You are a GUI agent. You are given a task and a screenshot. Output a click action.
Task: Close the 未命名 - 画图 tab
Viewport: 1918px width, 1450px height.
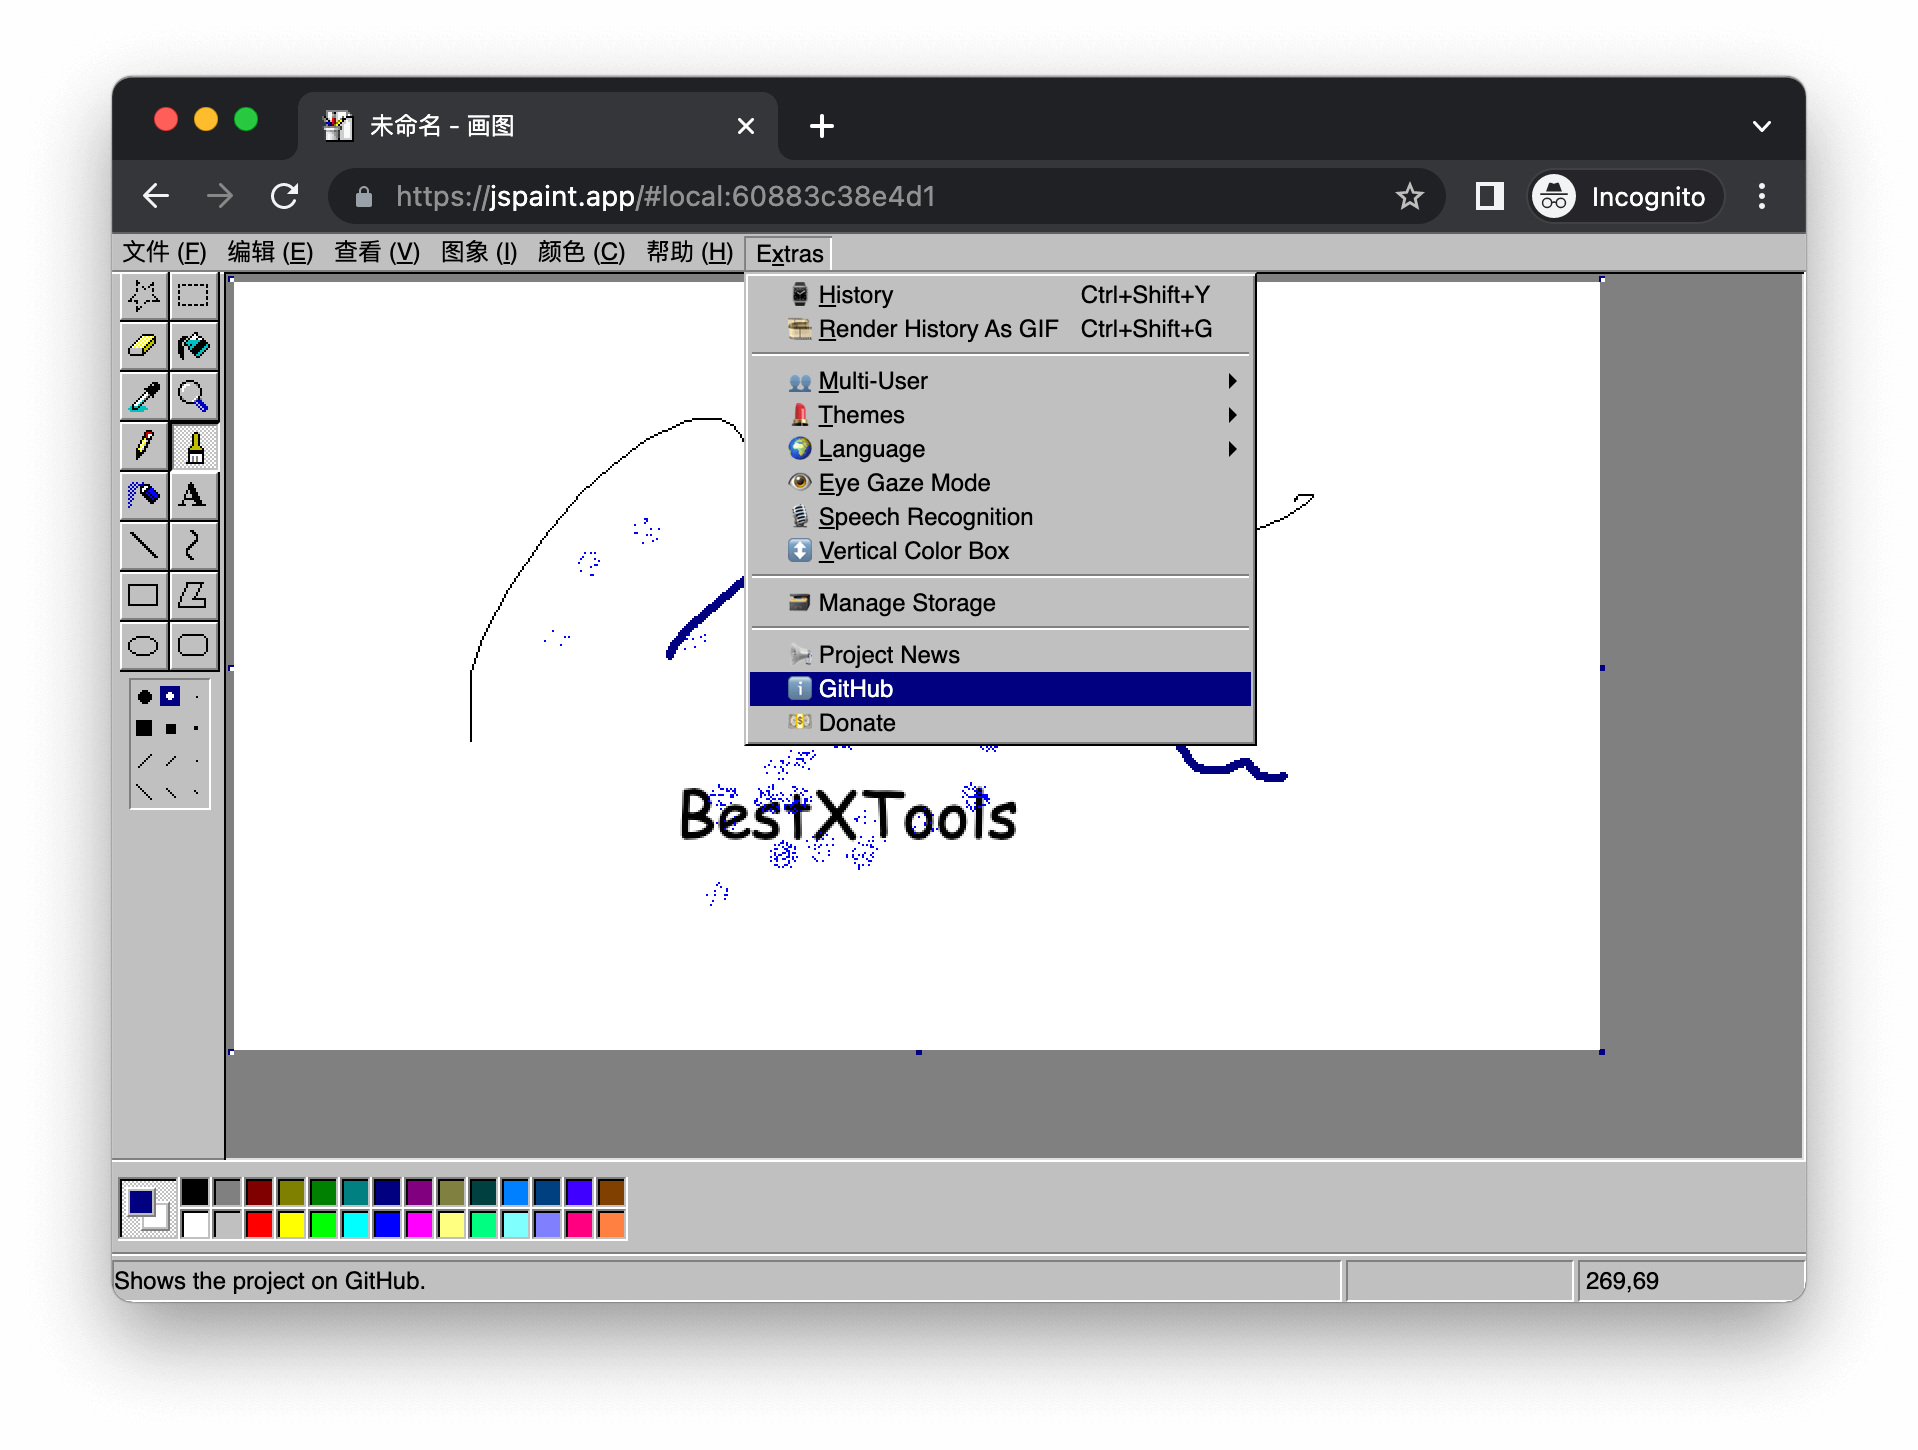point(746,126)
